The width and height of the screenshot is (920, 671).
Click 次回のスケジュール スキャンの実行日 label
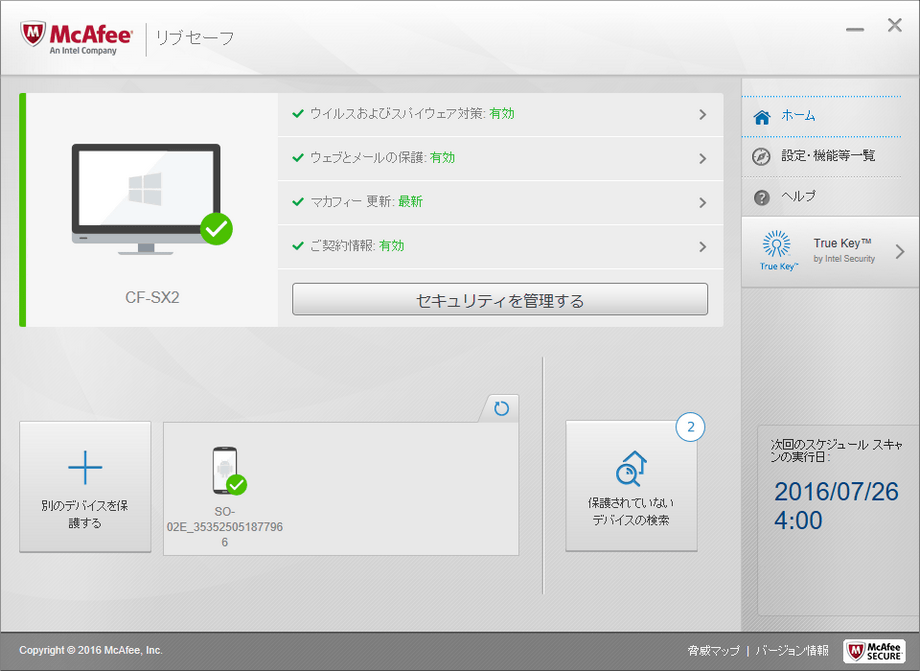(x=836, y=450)
